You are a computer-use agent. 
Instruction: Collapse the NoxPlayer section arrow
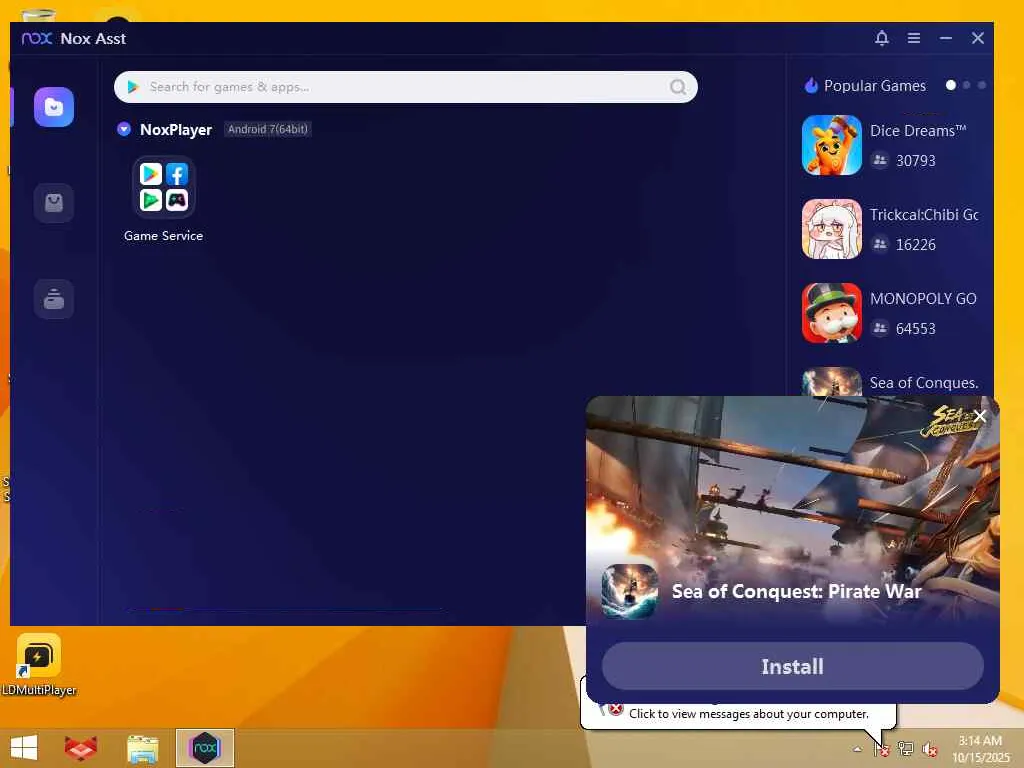pyautogui.click(x=123, y=129)
